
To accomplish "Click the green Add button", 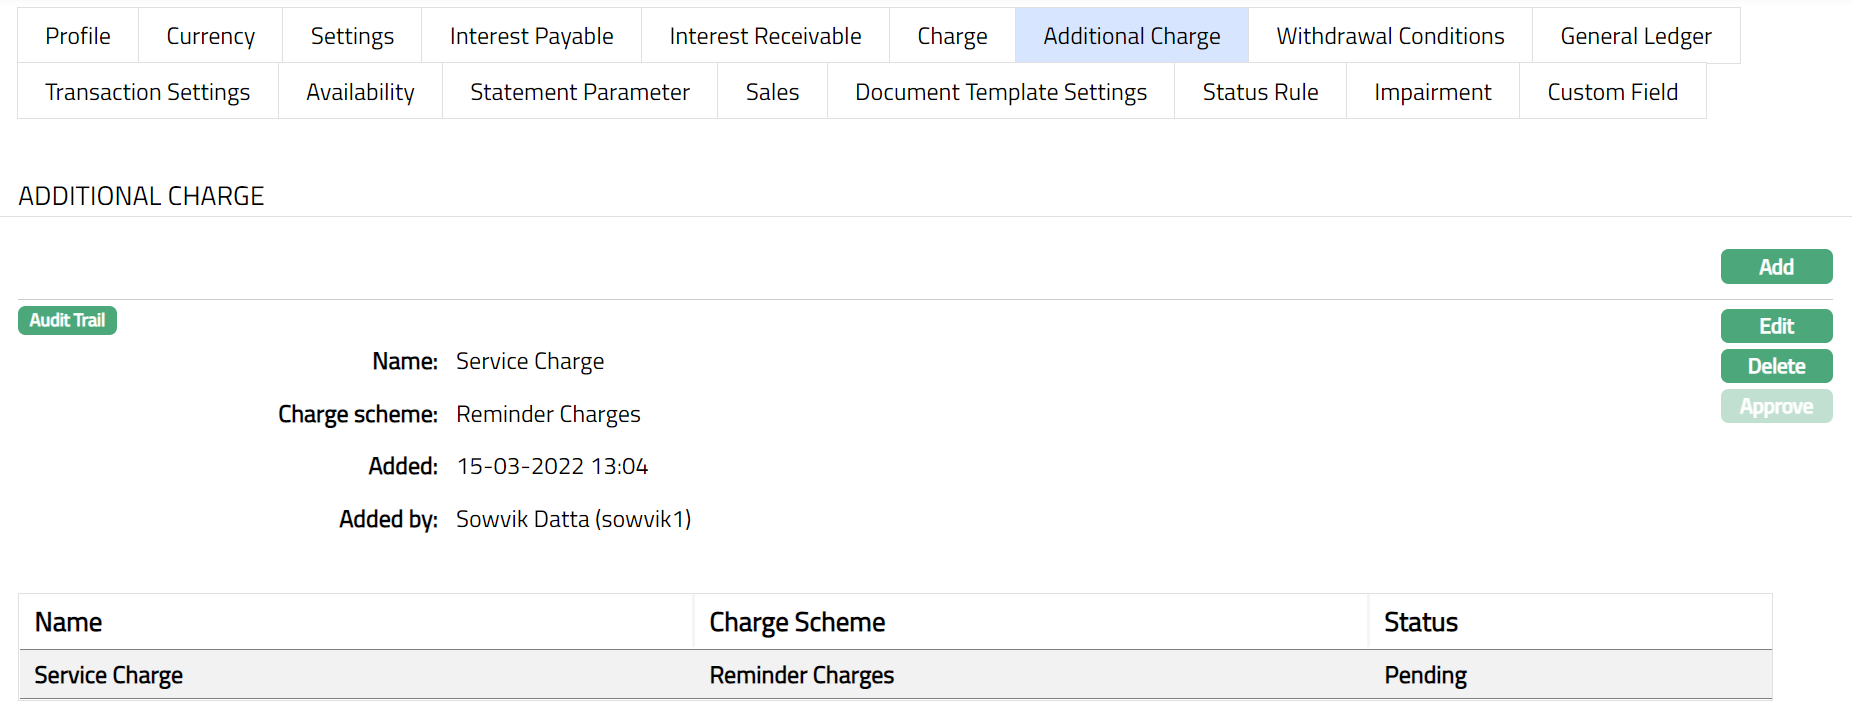I will (x=1776, y=267).
